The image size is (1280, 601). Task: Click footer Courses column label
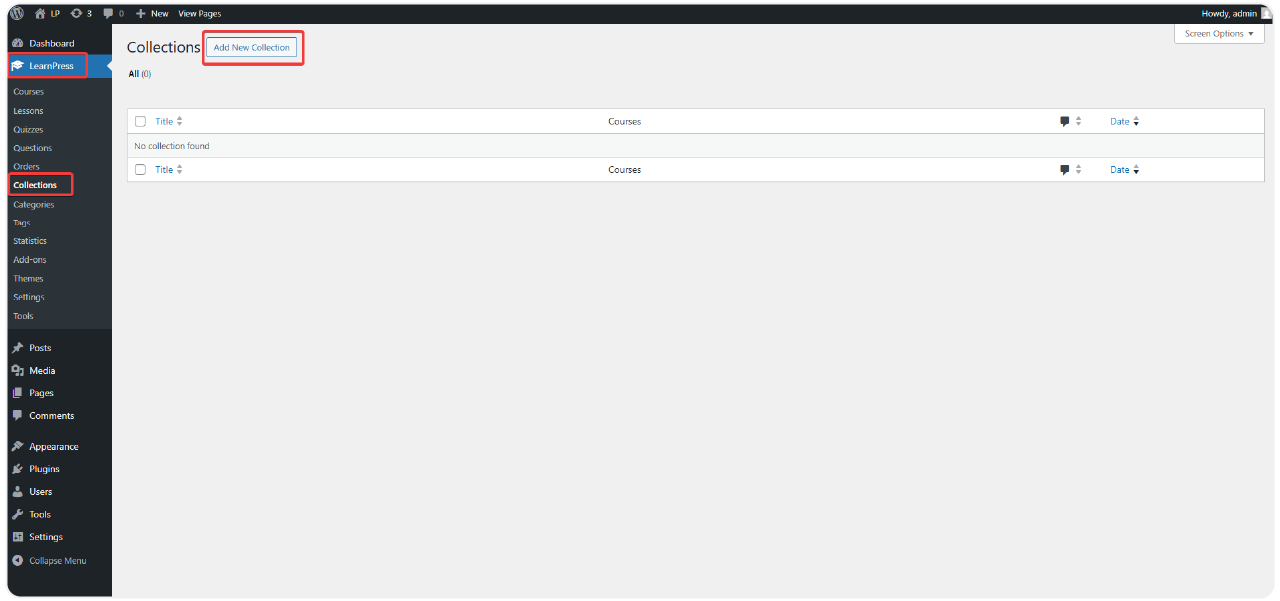(624, 170)
